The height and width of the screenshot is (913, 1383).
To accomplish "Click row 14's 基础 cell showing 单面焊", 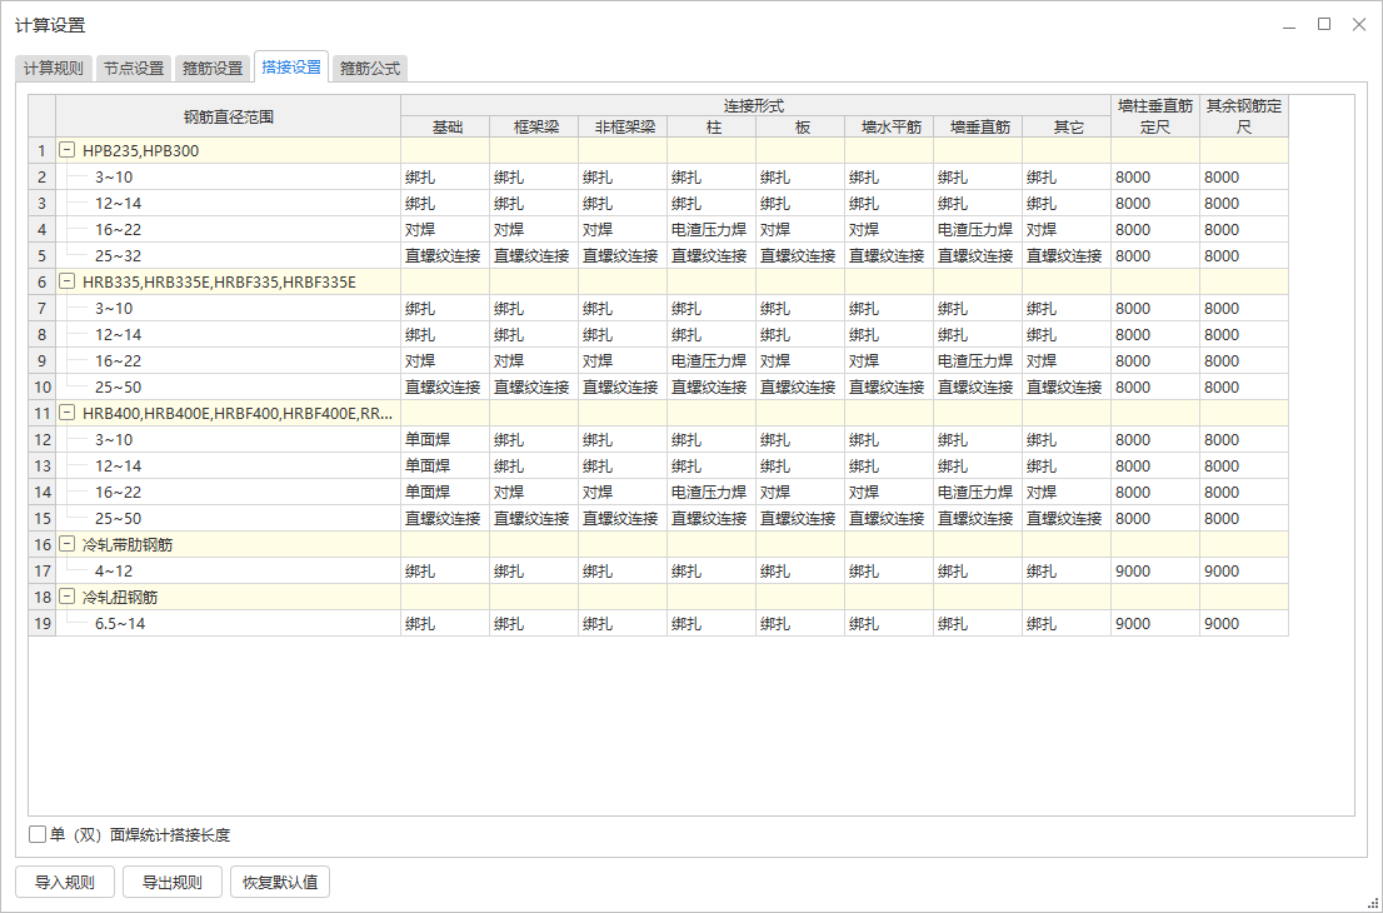I will pyautogui.click(x=445, y=492).
